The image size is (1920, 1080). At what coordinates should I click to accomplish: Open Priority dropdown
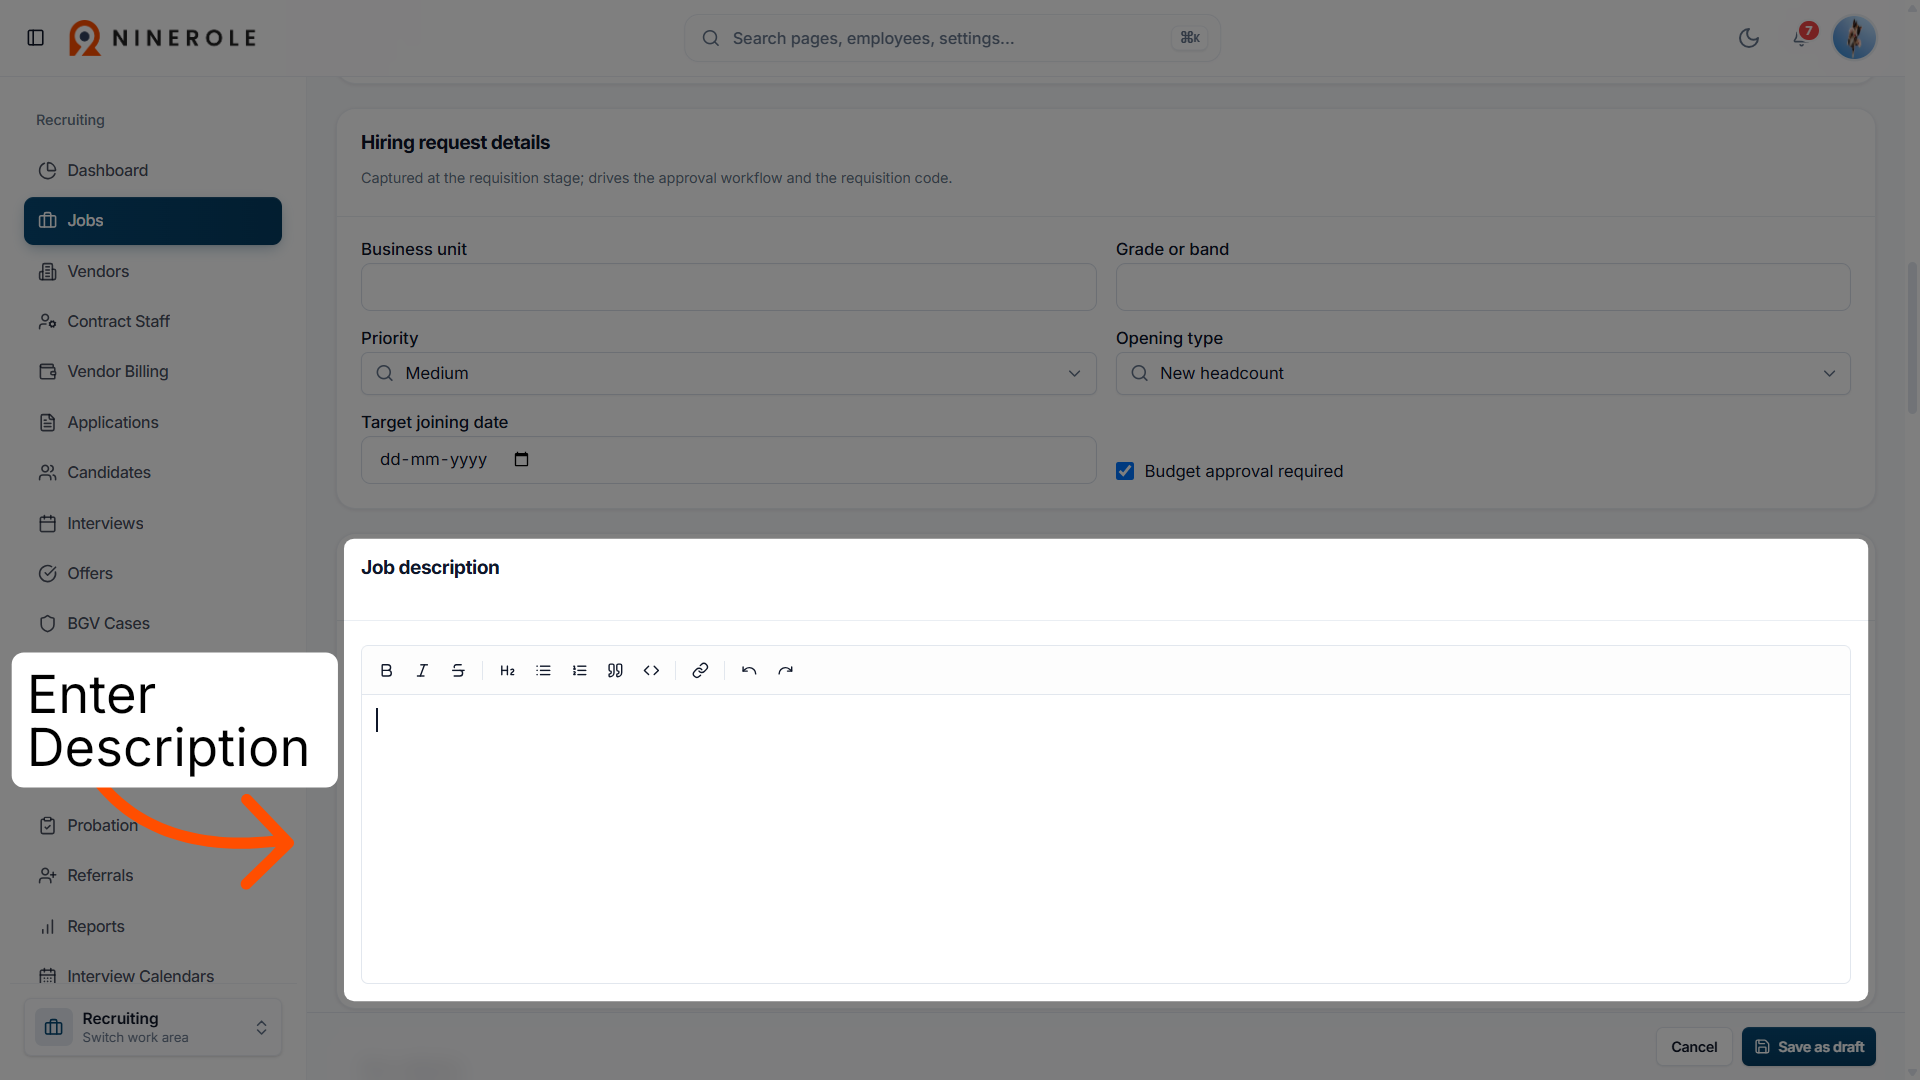tap(728, 373)
